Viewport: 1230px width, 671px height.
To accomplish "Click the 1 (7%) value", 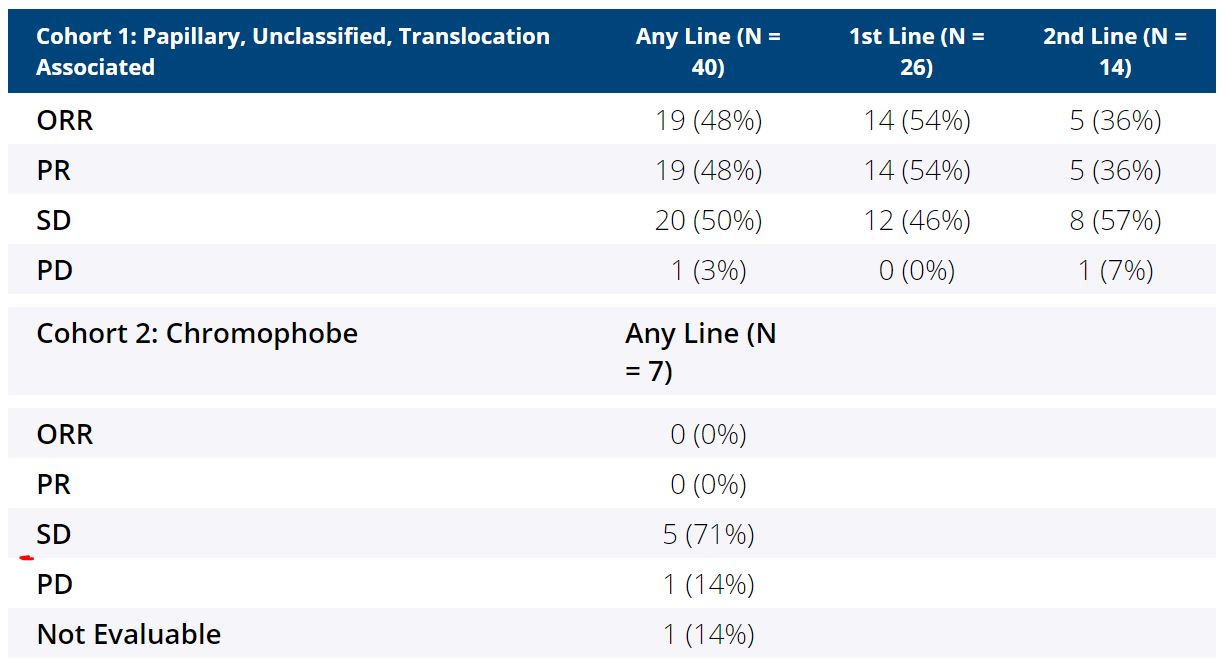I will (x=1115, y=270).
